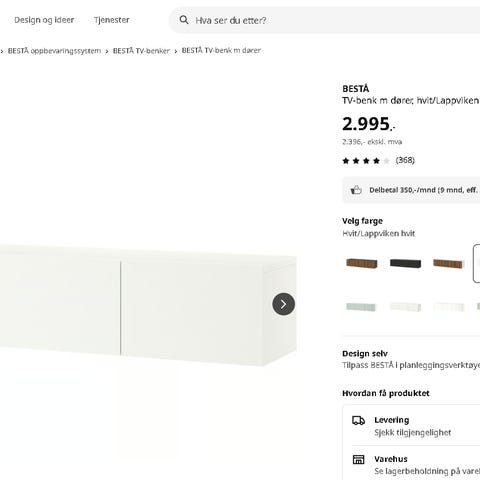Advance to next product image arrow
The width and height of the screenshot is (480, 480).
[x=283, y=304]
